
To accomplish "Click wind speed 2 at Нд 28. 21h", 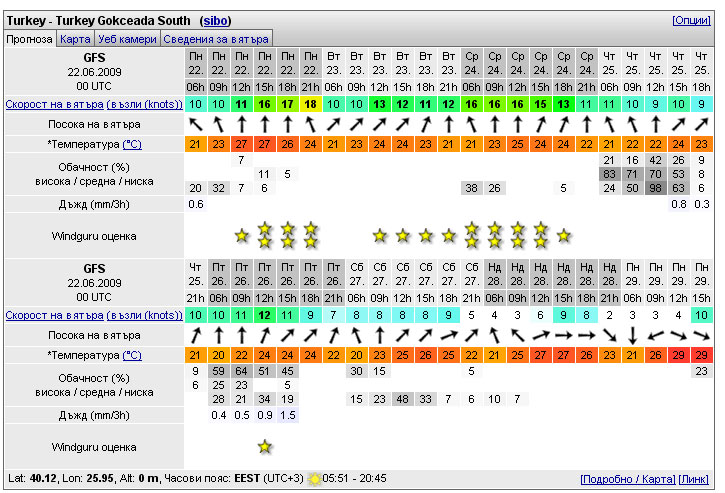I will pos(609,315).
